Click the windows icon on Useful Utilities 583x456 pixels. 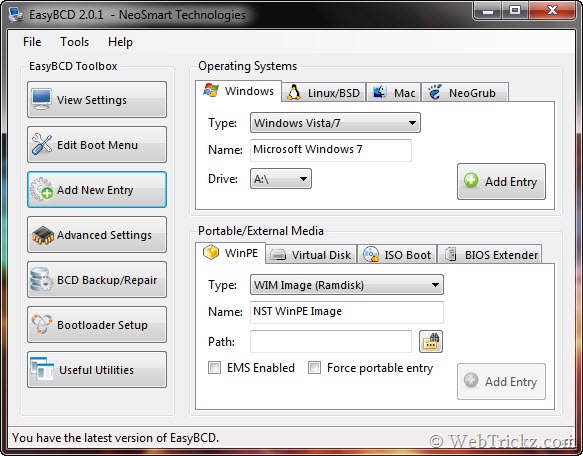[42, 369]
